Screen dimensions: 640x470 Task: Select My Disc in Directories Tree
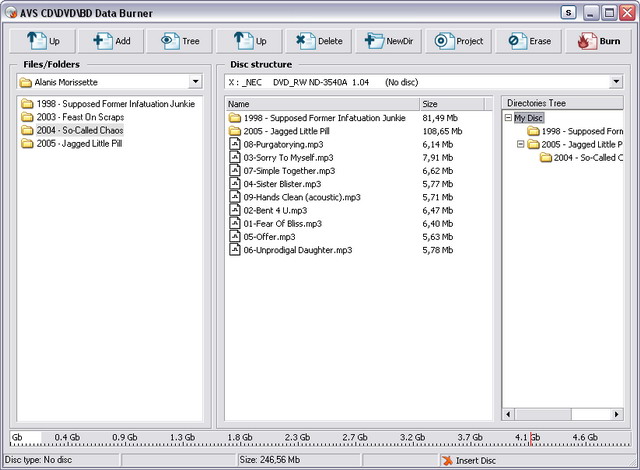pyautogui.click(x=529, y=118)
